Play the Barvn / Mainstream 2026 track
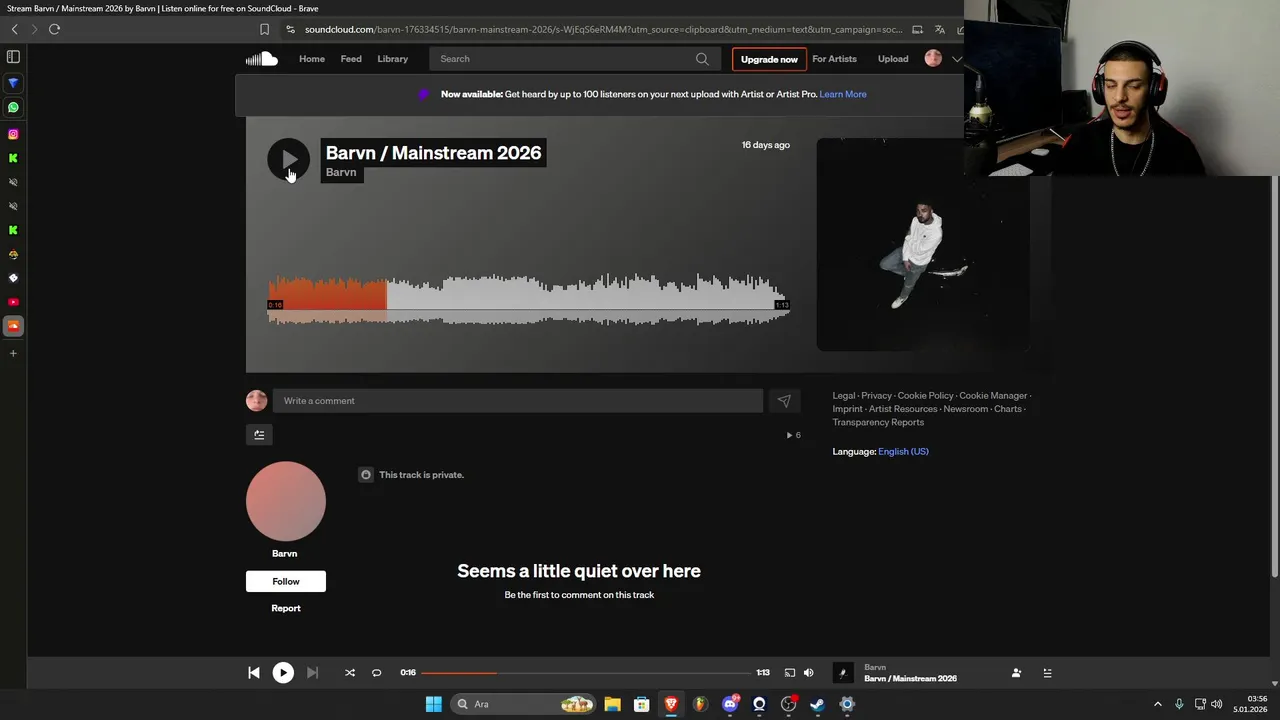 pos(288,159)
